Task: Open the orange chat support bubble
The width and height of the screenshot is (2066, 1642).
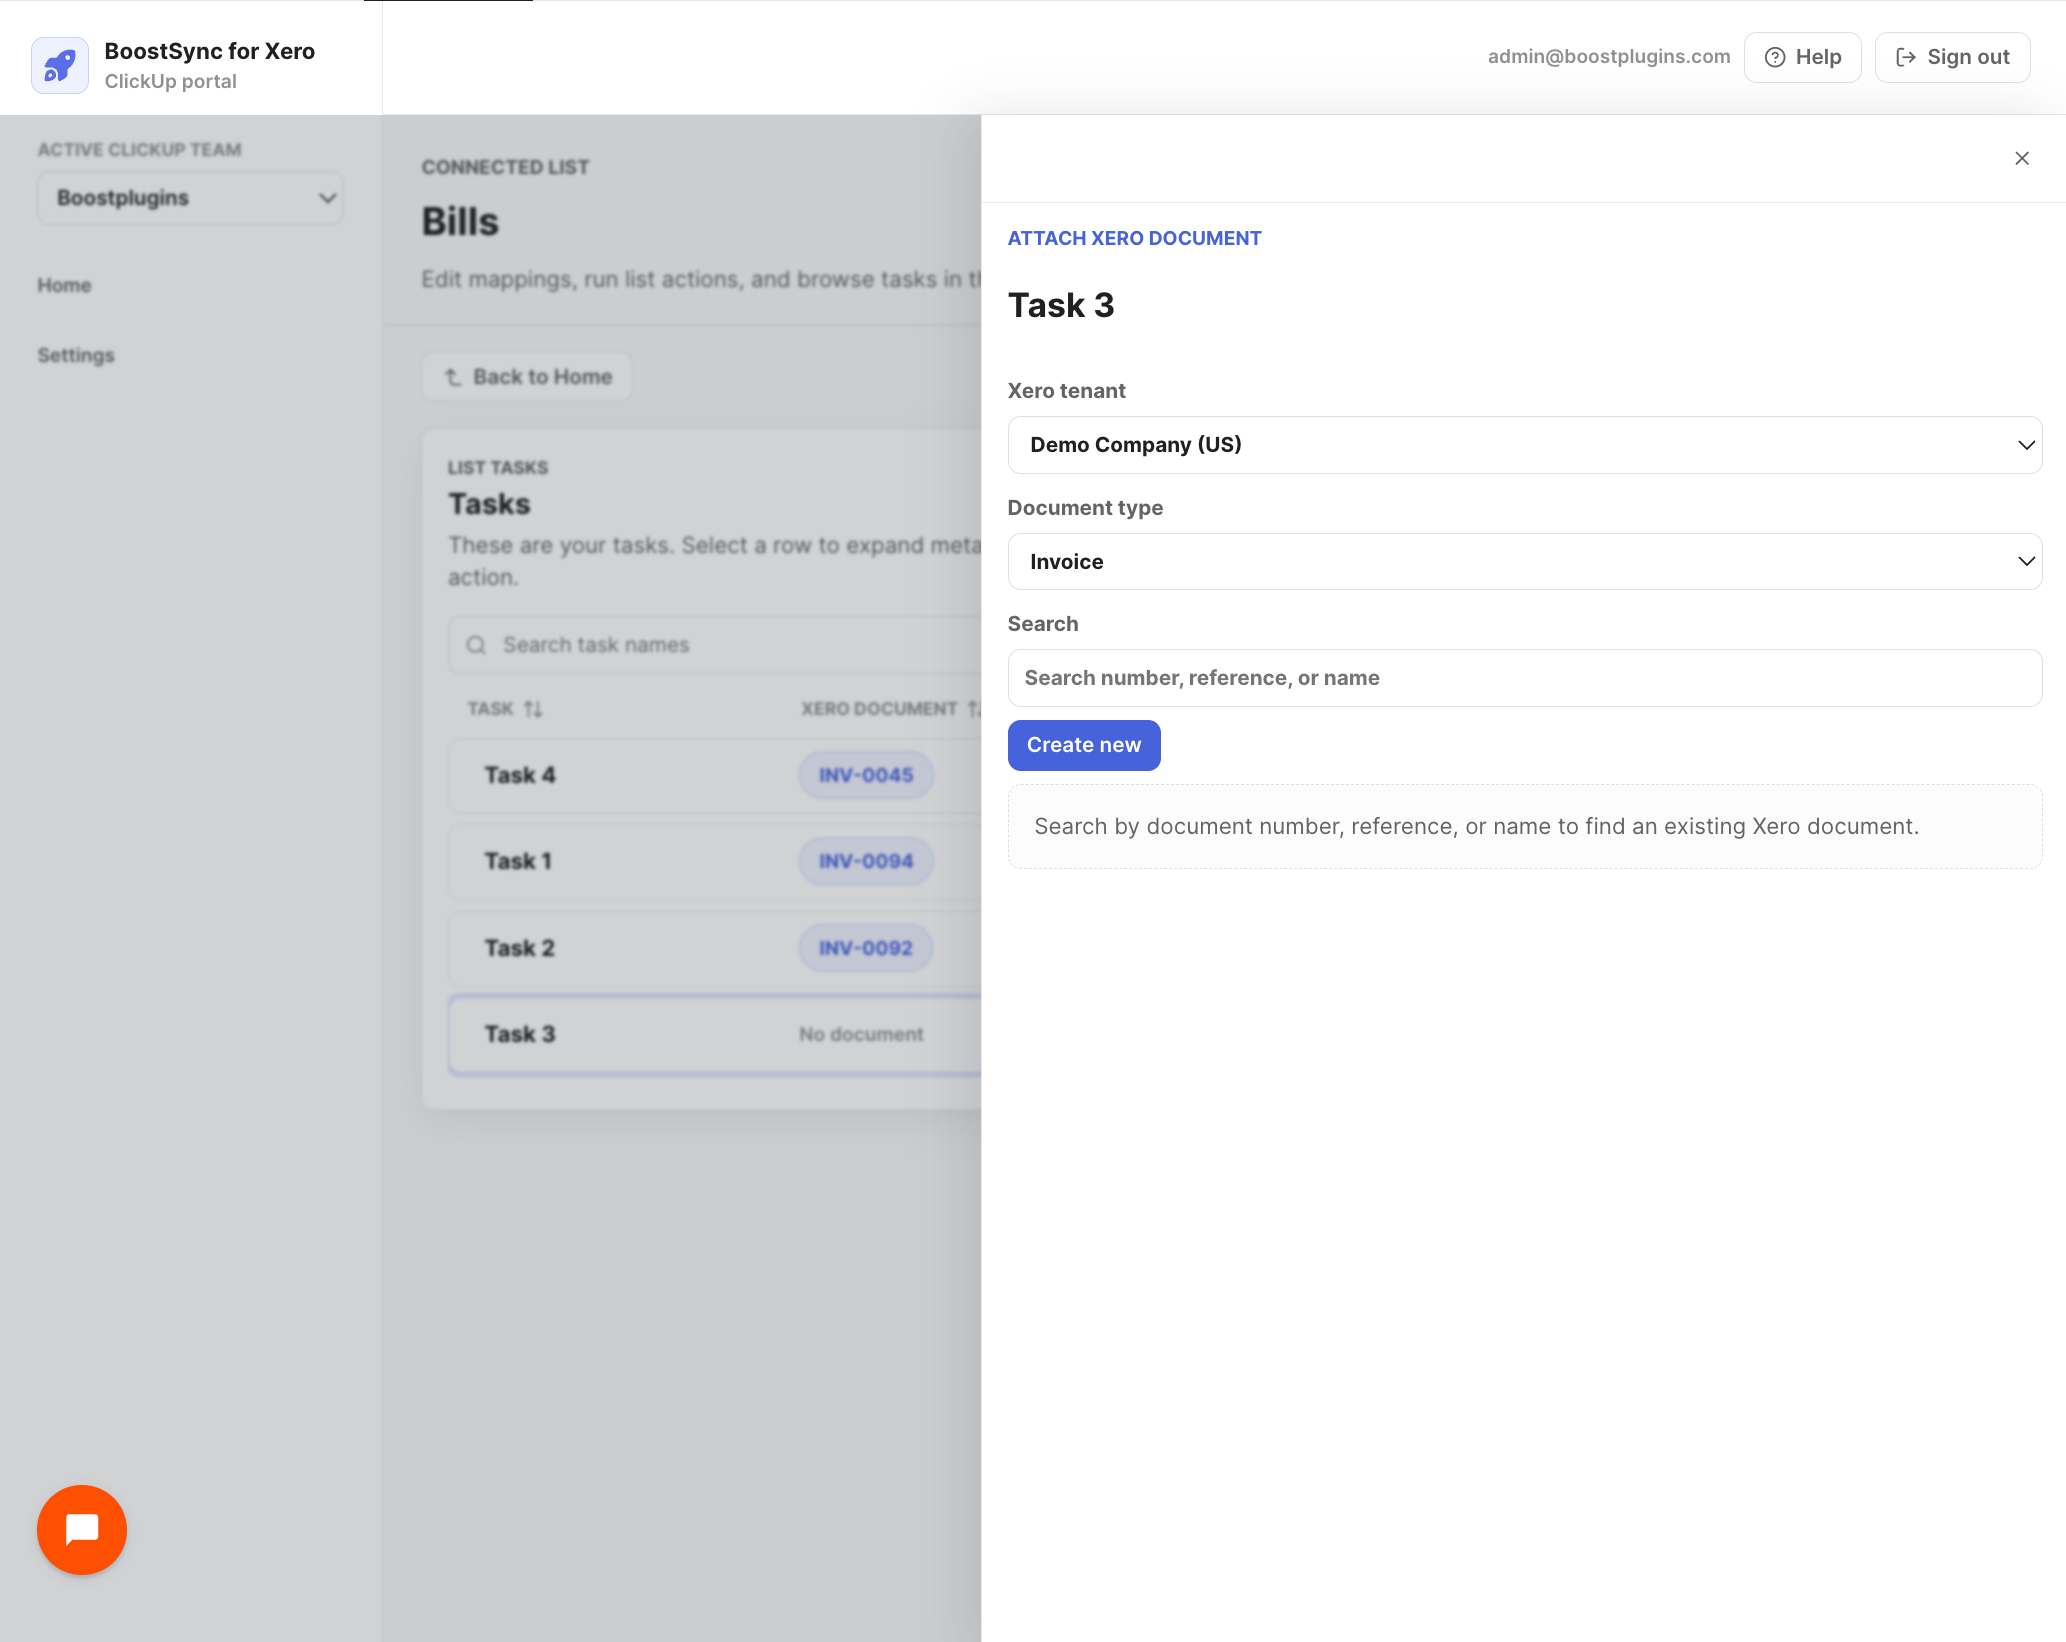Action: 82,1529
